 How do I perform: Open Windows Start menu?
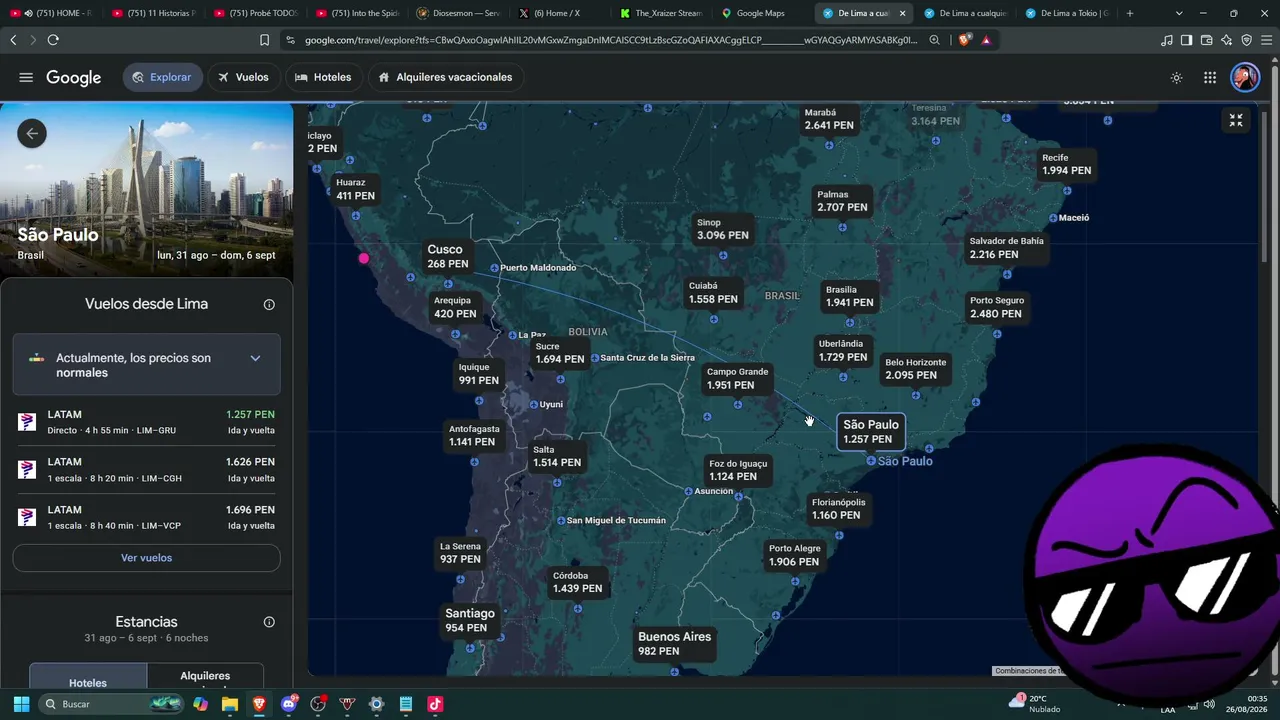[x=21, y=704]
